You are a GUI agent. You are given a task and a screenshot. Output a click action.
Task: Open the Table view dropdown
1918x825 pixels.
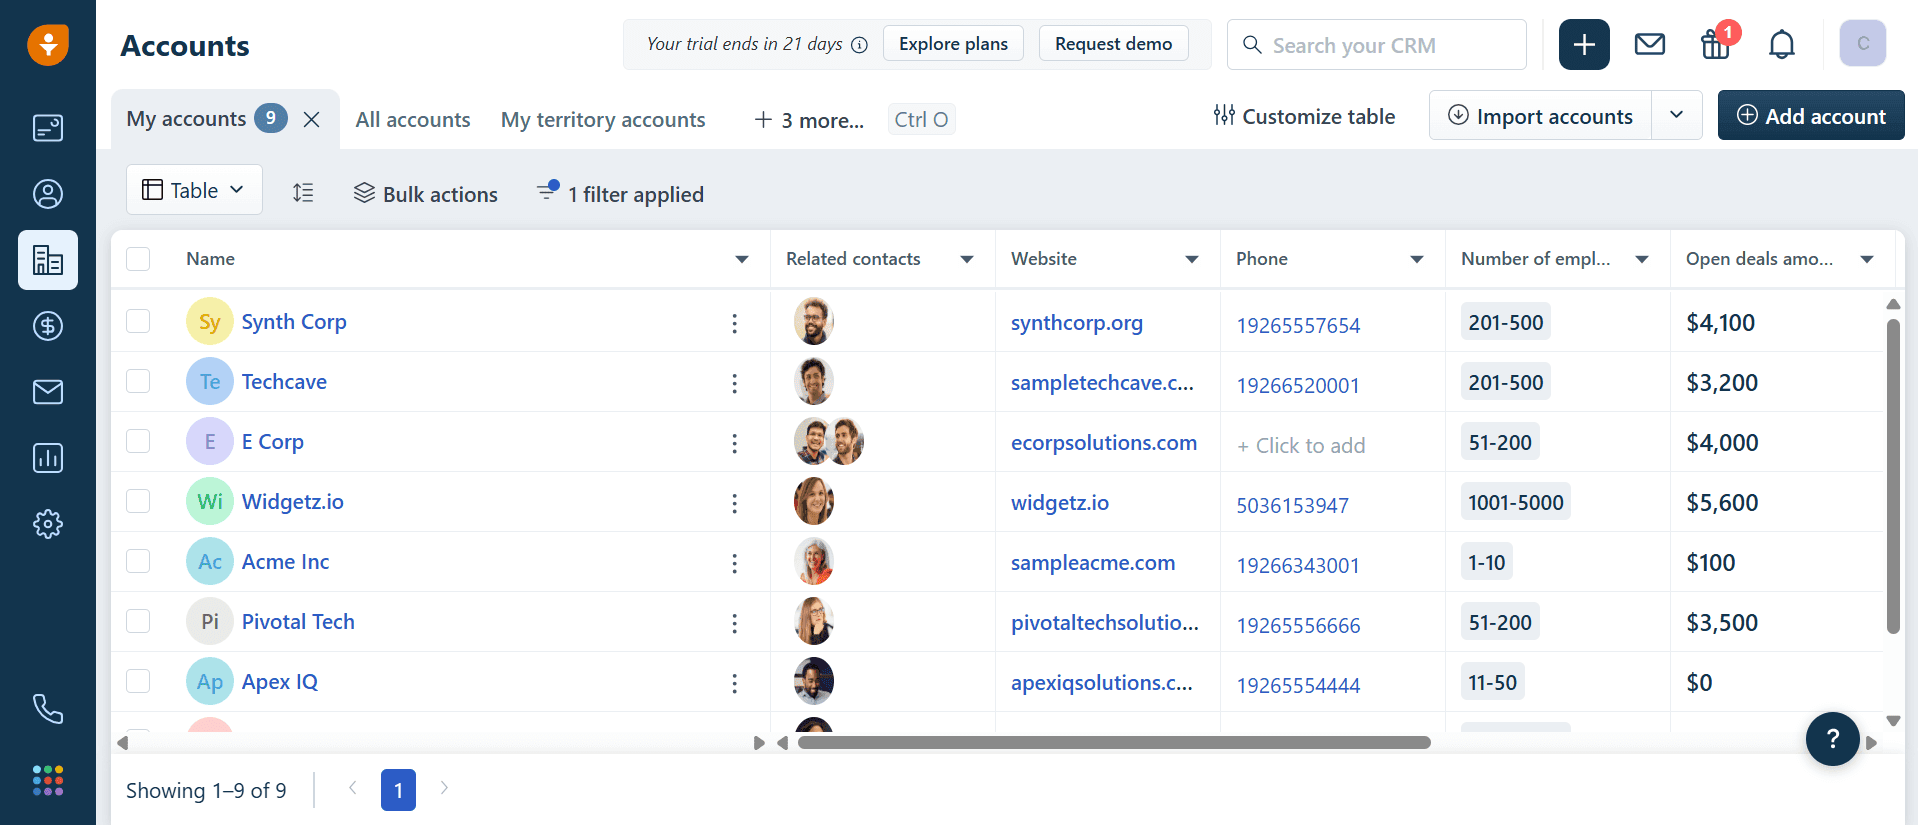194,190
